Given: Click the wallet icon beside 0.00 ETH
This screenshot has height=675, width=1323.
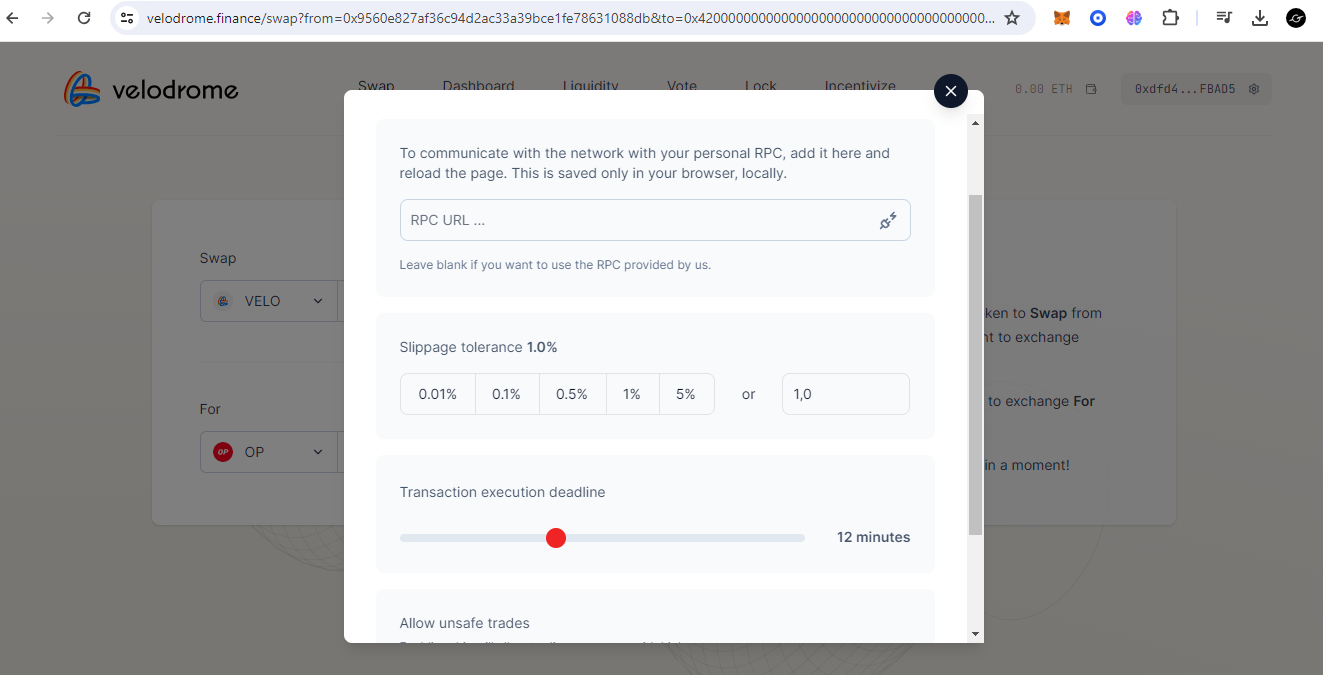Looking at the screenshot, I should coord(1091,89).
